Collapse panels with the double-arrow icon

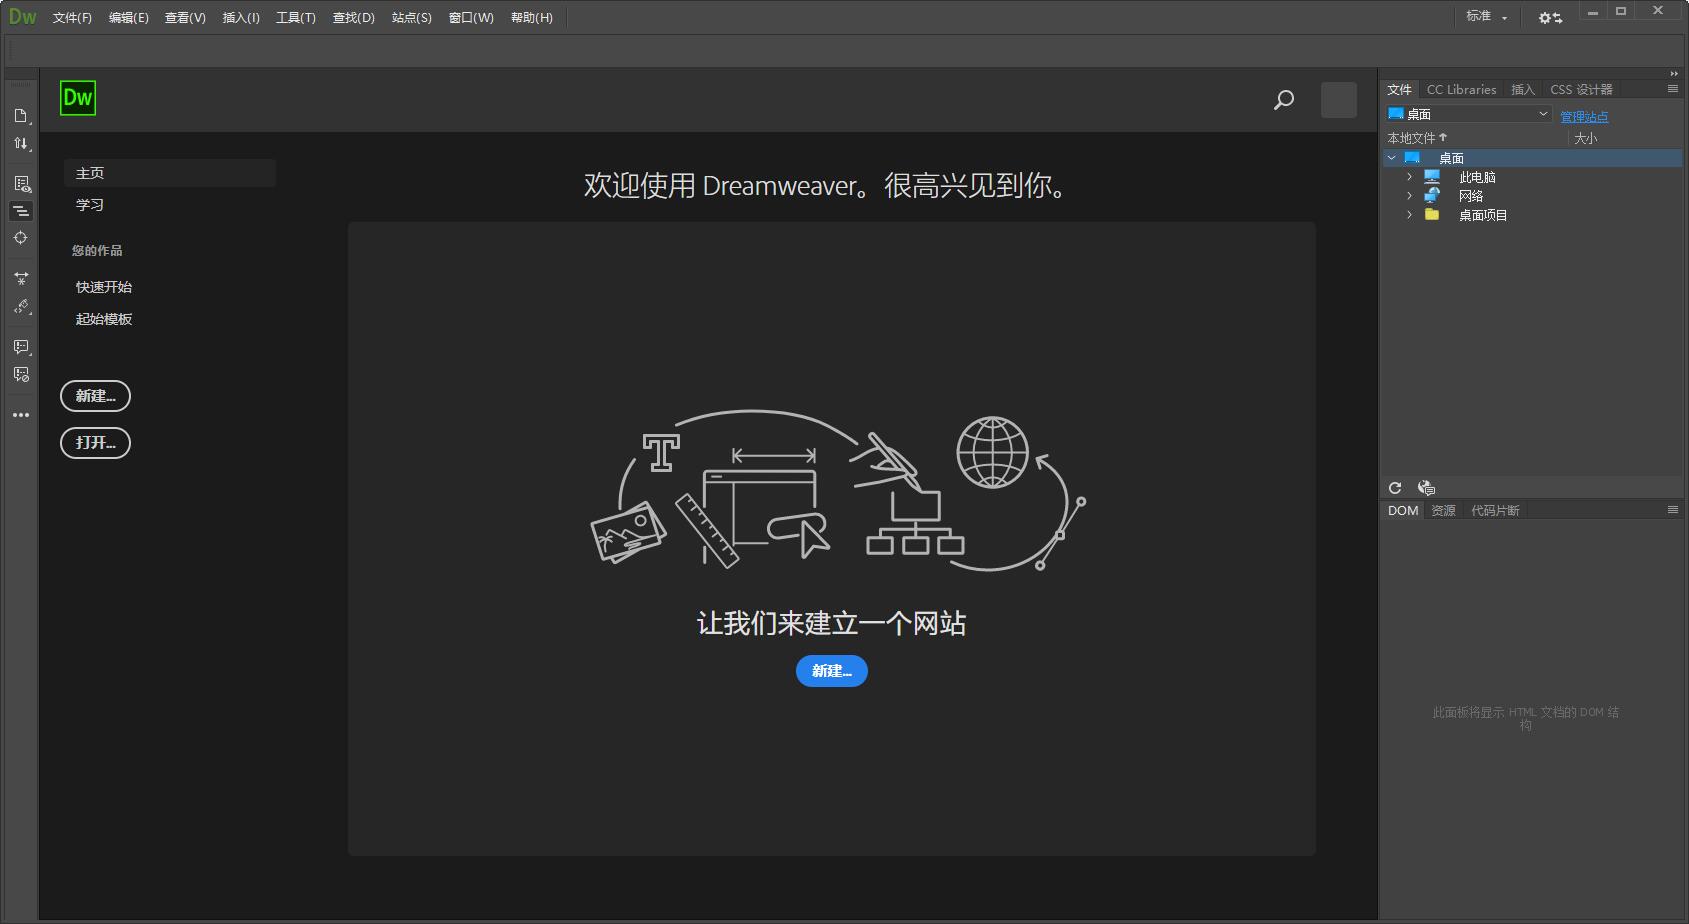pyautogui.click(x=1674, y=74)
